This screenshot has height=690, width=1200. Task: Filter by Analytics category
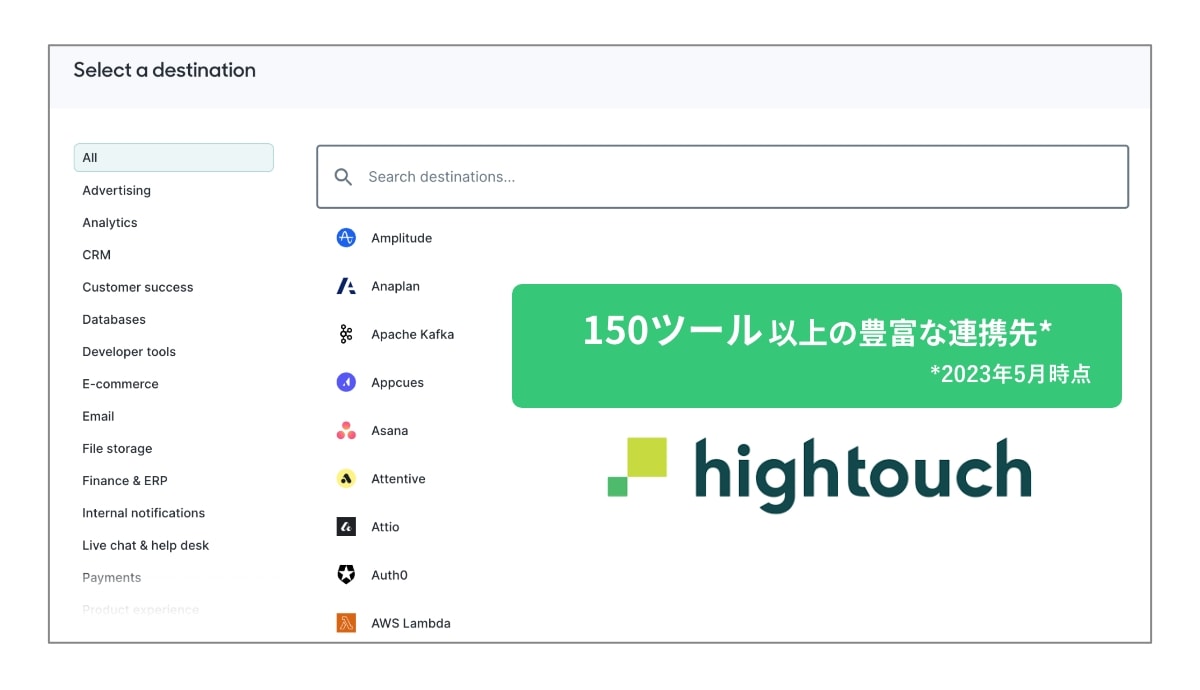[110, 223]
